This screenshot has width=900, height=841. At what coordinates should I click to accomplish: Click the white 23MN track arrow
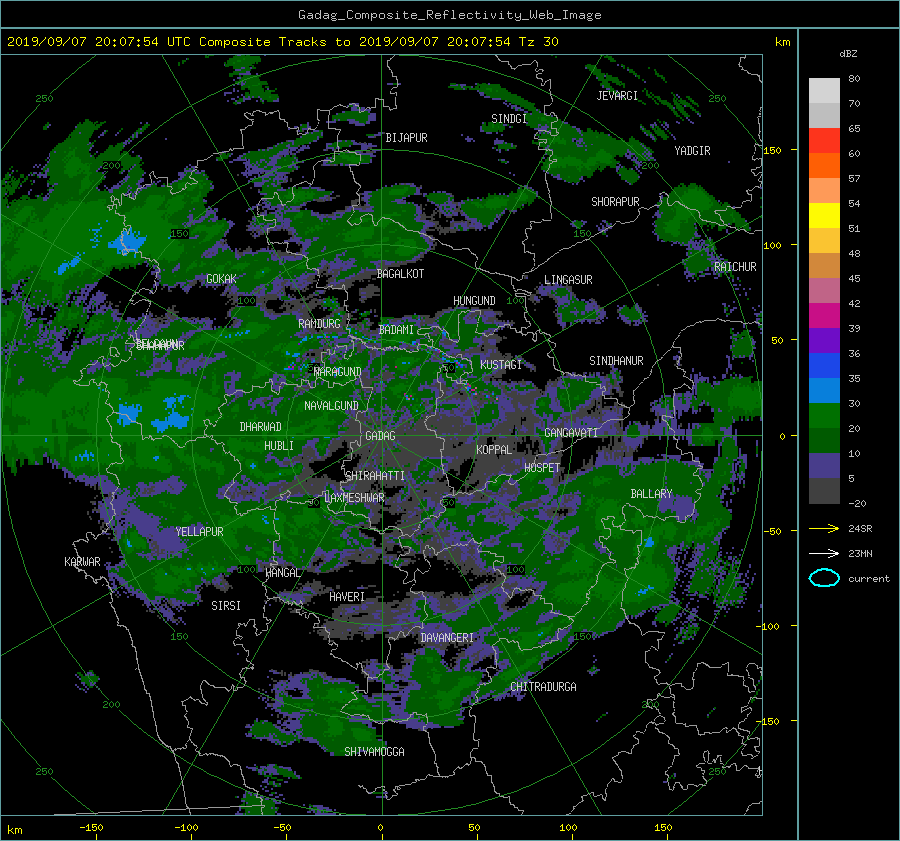(824, 553)
